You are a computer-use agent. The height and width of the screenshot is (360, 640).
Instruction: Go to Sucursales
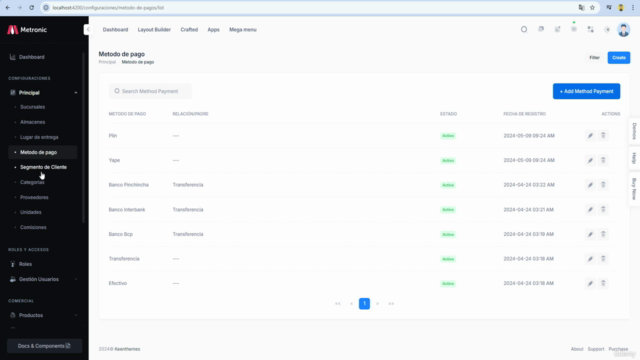(32, 107)
